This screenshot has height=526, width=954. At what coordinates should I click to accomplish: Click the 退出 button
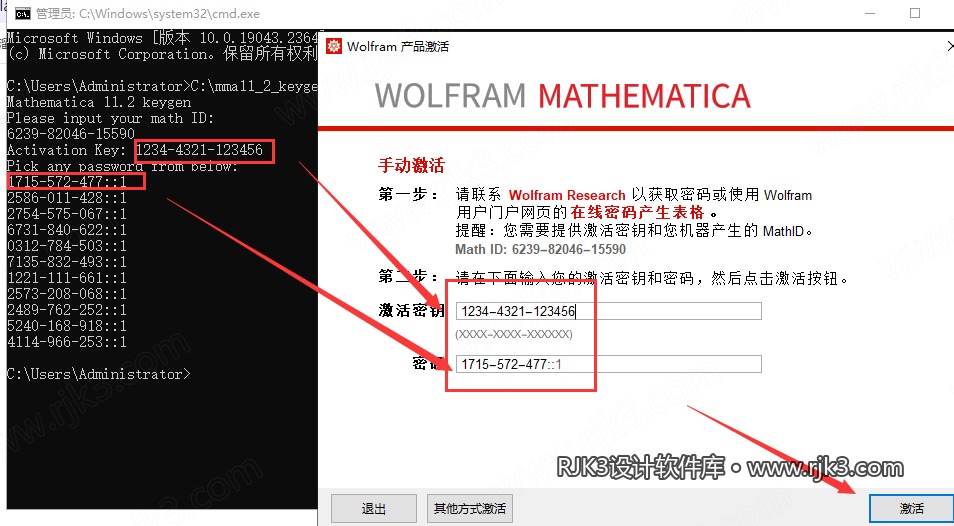point(374,508)
